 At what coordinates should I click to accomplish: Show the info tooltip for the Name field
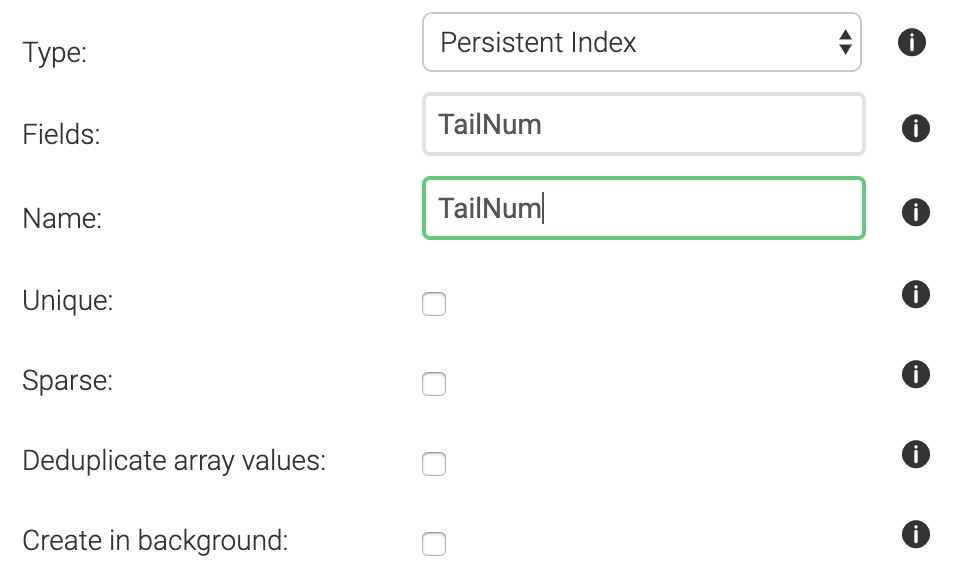point(915,212)
